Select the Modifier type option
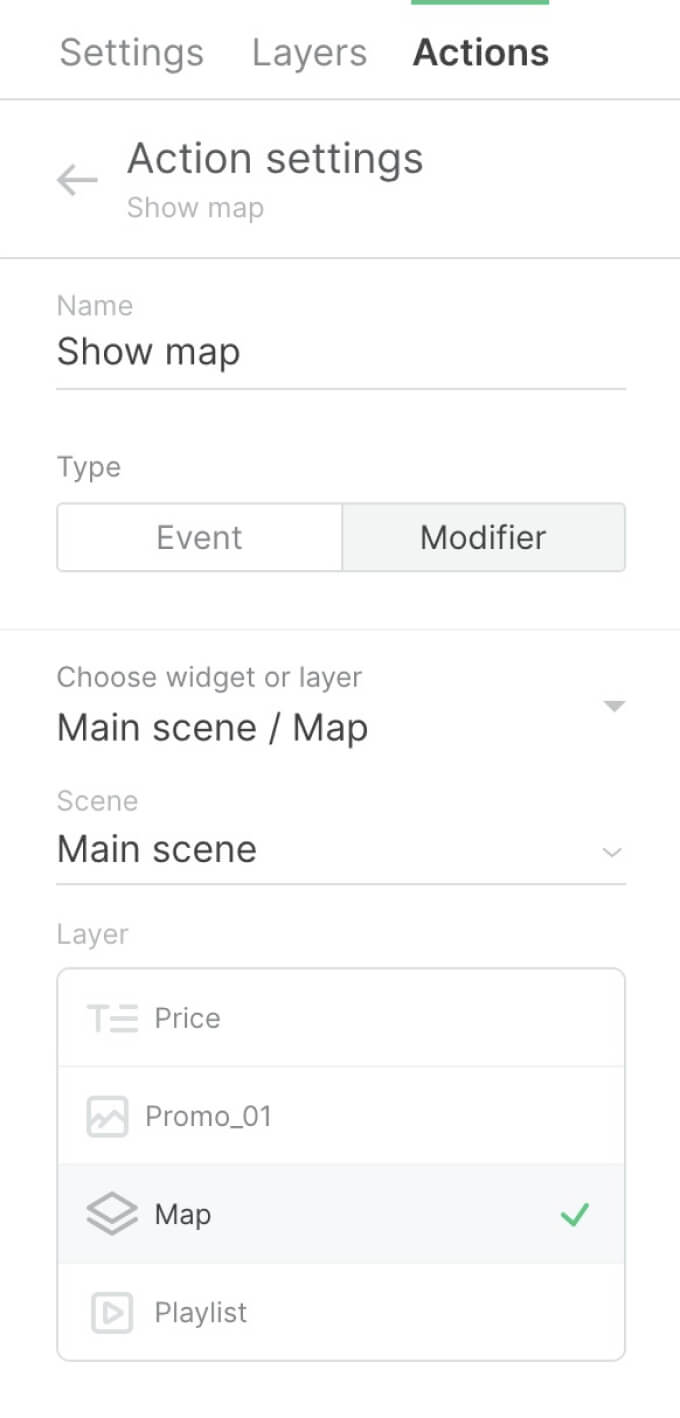Screen dimensions: 680x1418 (x=483, y=538)
